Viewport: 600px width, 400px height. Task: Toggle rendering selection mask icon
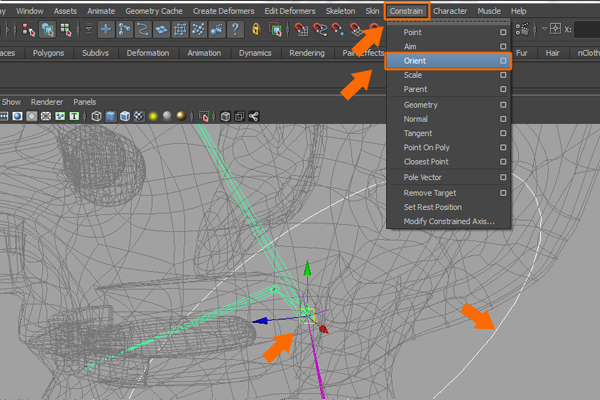coord(217,29)
